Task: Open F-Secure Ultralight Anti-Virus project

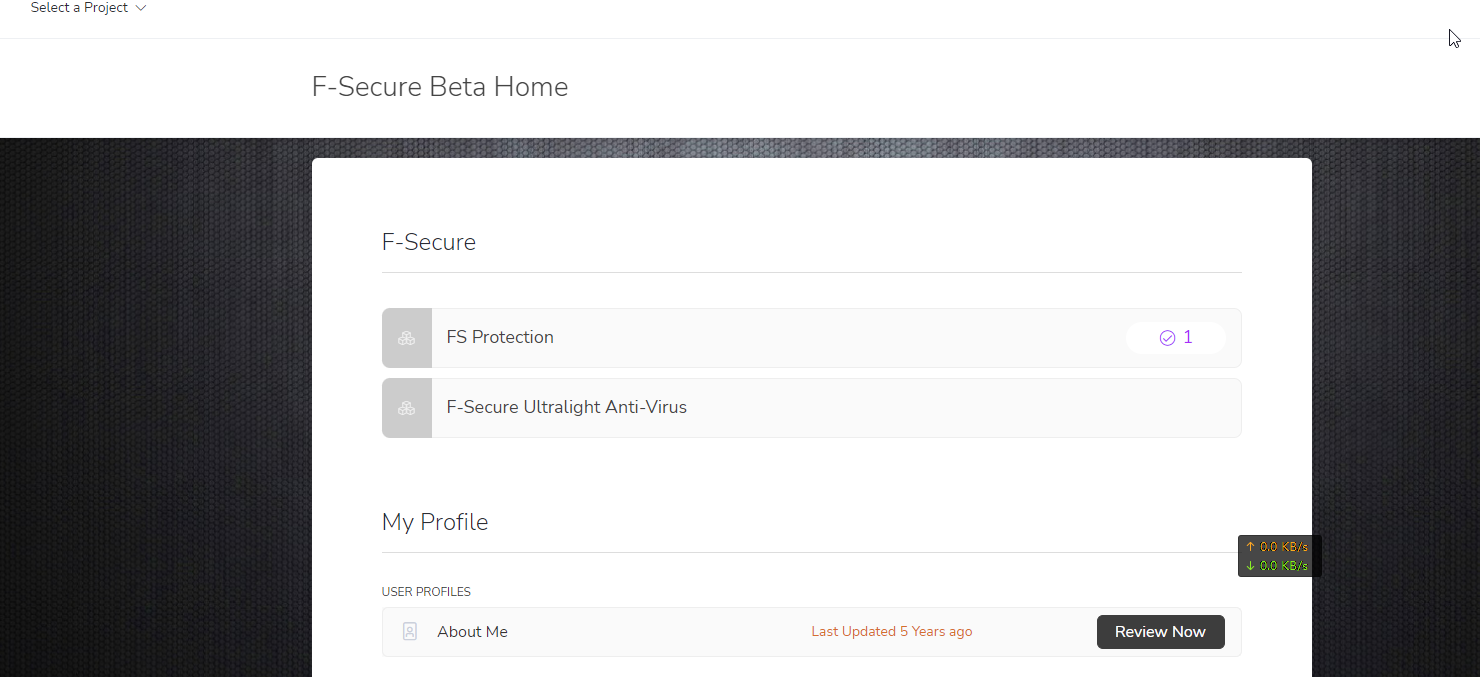Action: tap(566, 408)
